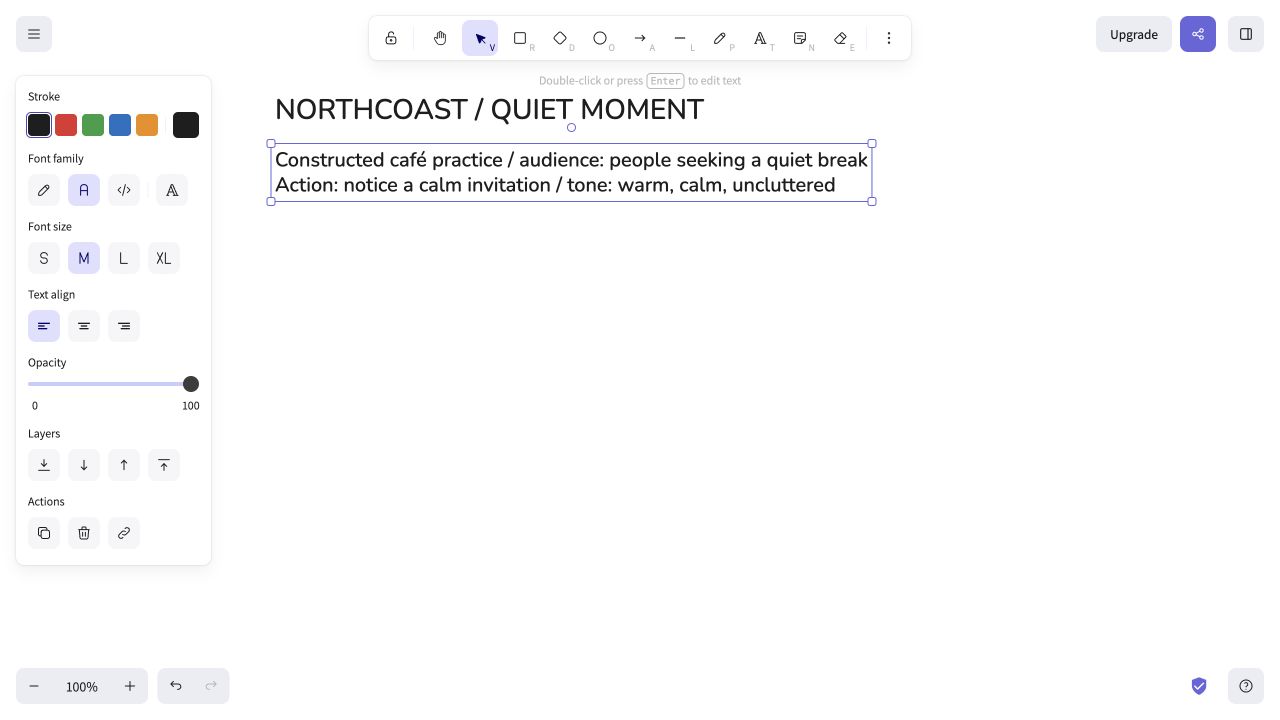
Task: Select the Diamond shape tool
Action: (560, 38)
